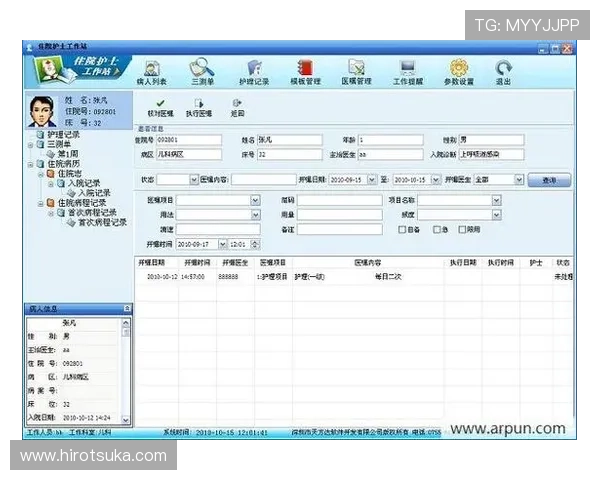
Task: Click the 退出 exit arrow icon
Action: point(503,72)
